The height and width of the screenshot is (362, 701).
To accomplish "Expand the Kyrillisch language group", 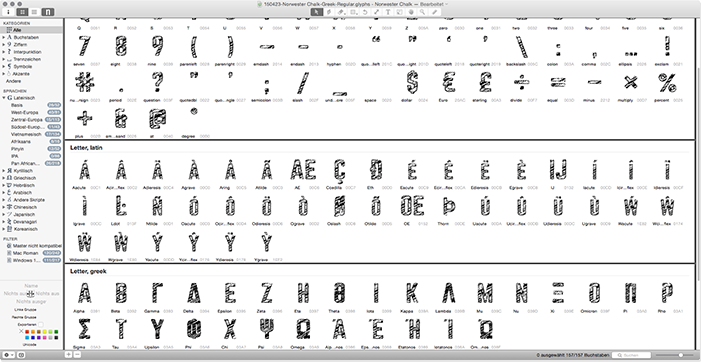I will (x=4, y=171).
